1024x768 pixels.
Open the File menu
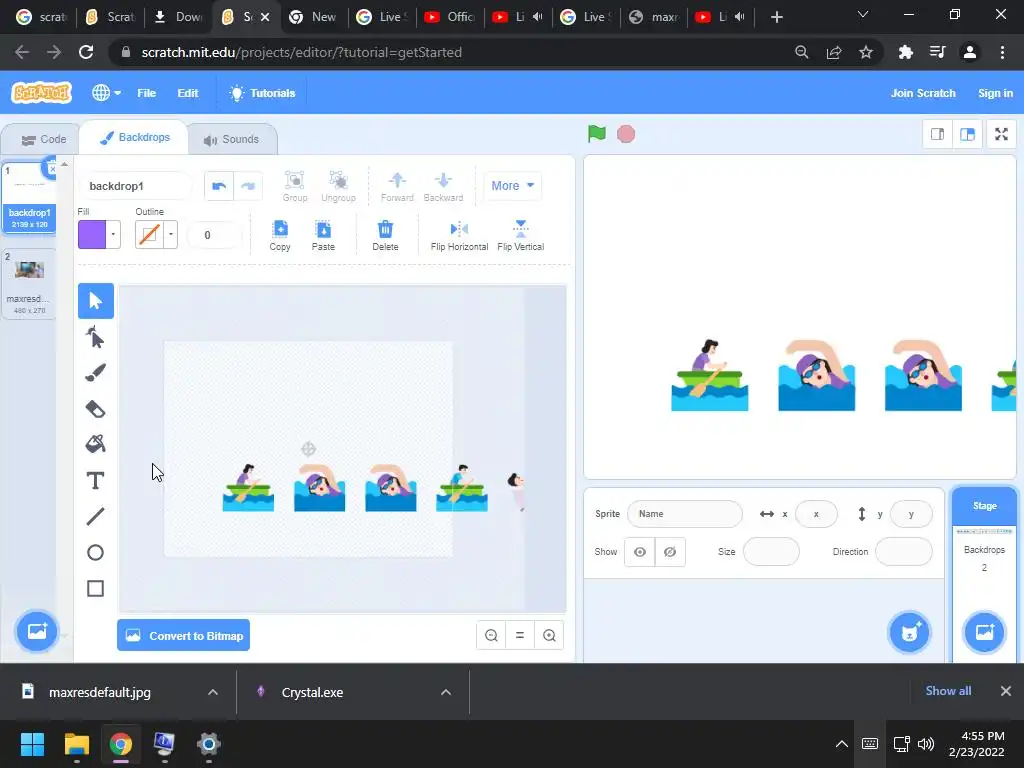[146, 93]
